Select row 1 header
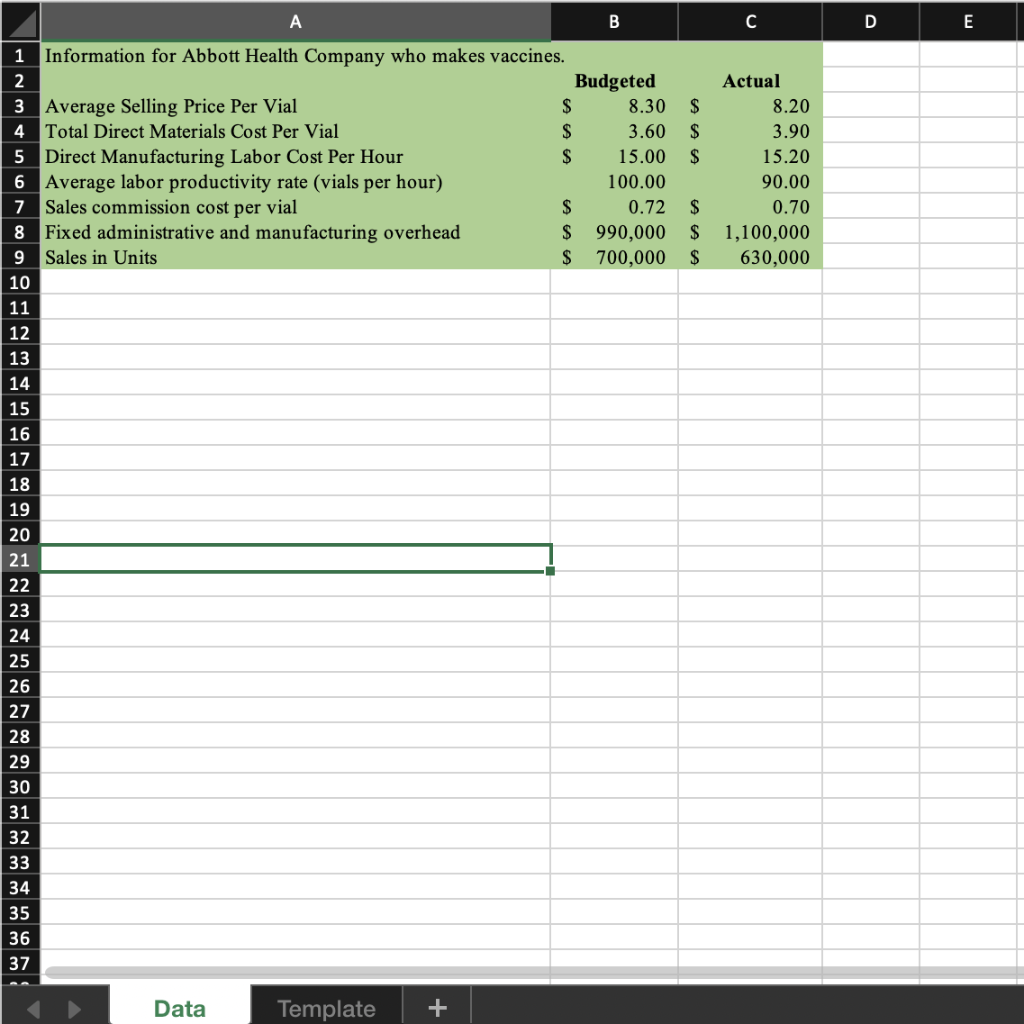Image resolution: width=1024 pixels, height=1024 pixels. [x=20, y=56]
